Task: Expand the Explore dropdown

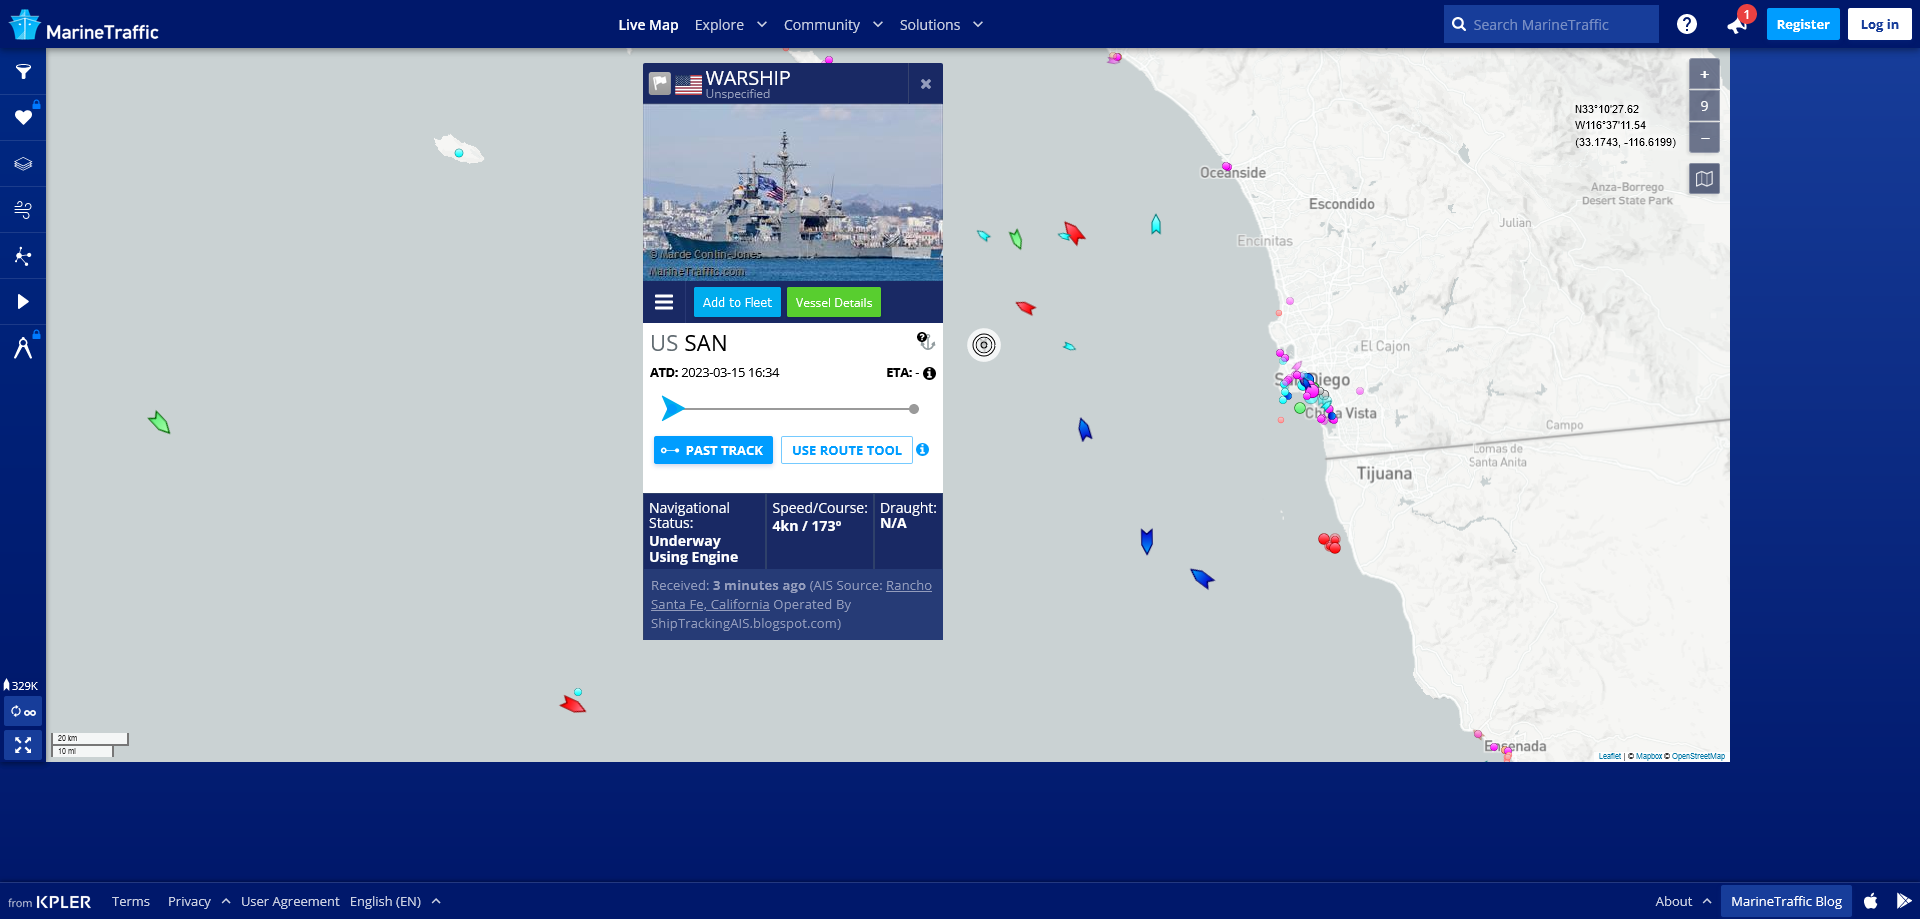Action: (731, 25)
